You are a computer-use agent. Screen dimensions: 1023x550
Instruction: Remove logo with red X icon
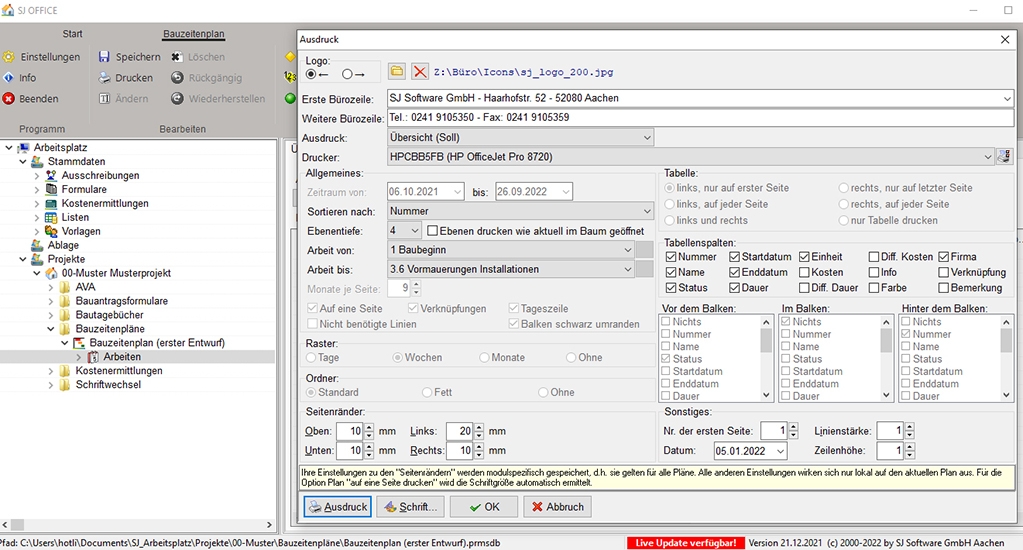(420, 72)
